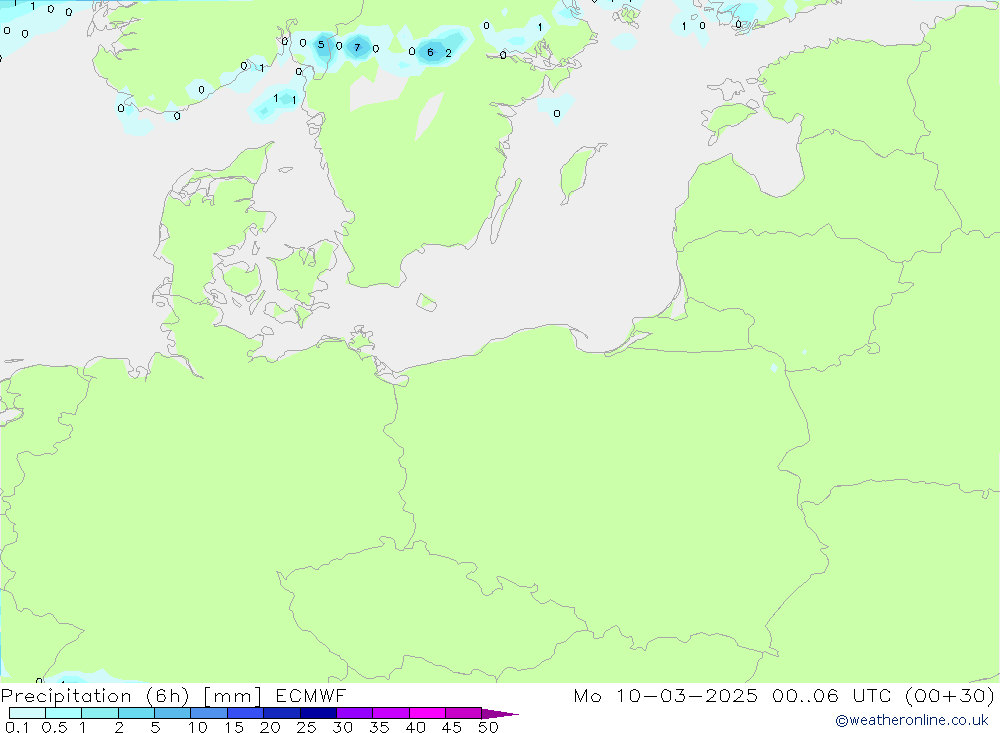Screen dimensions: 1000x733
Task: Click the "2" value beside the 6
Action: (448, 53)
